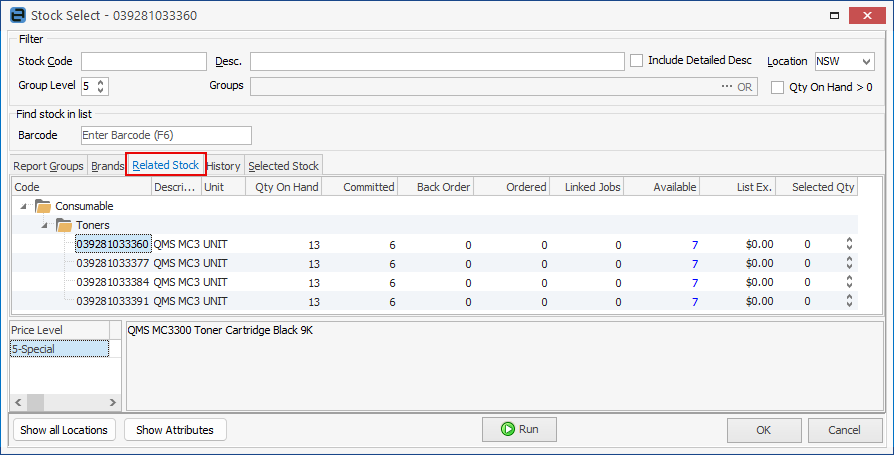The height and width of the screenshot is (455, 894).
Task: Sort by the Selected Qty column header
Action: coord(816,187)
